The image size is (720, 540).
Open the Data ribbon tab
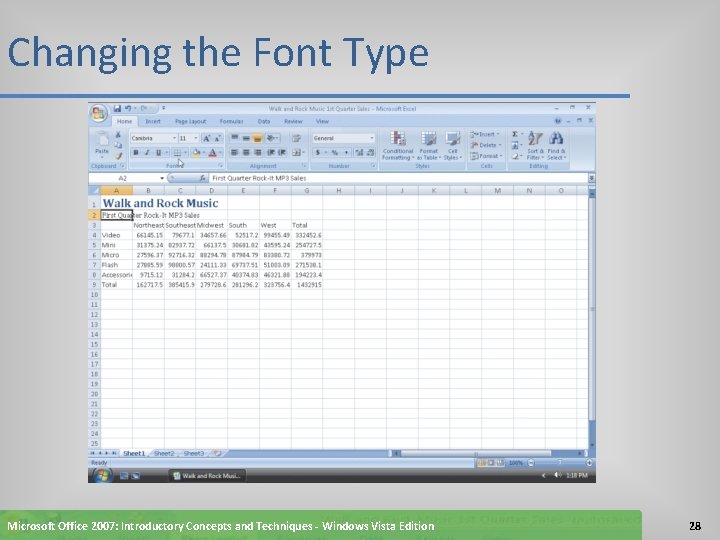[x=264, y=121]
